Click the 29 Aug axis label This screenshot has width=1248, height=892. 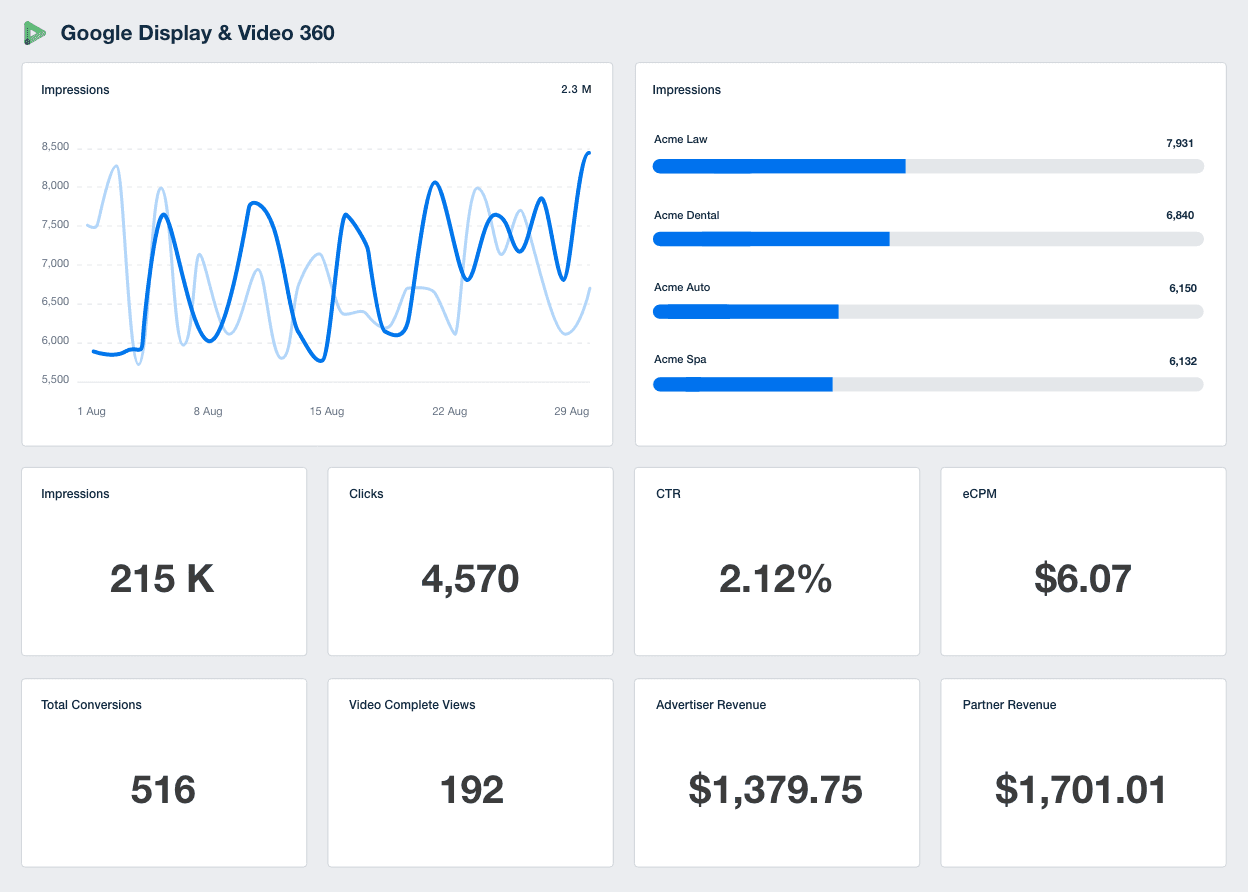tap(571, 411)
